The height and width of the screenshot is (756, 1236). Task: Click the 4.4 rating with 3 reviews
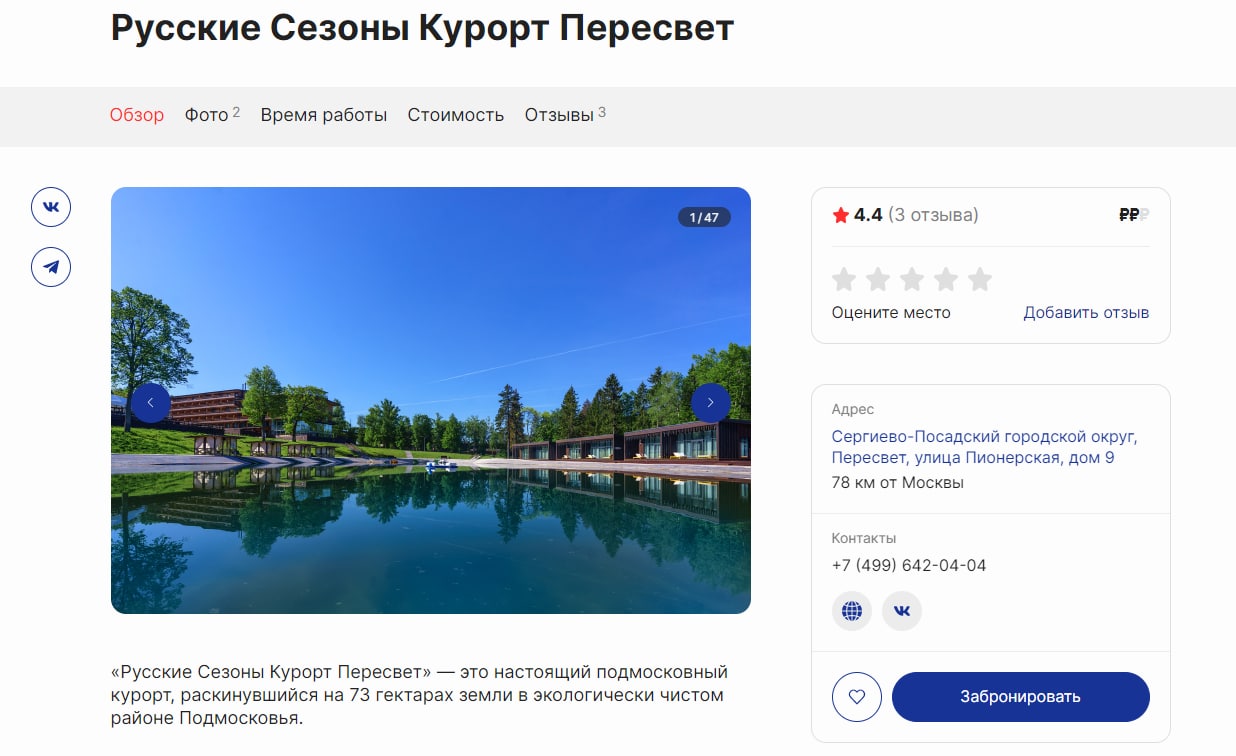tap(906, 215)
